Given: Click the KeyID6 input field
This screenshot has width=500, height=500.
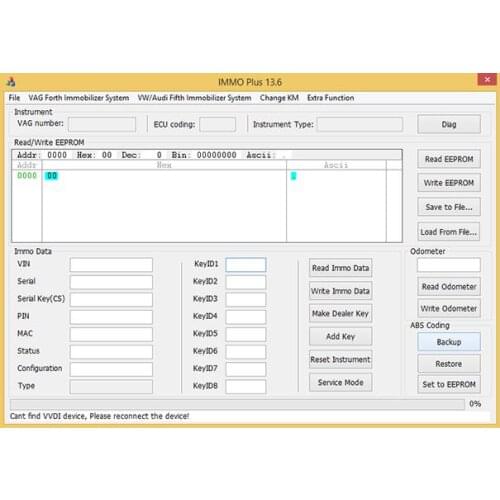Looking at the screenshot, I should pos(246,352).
